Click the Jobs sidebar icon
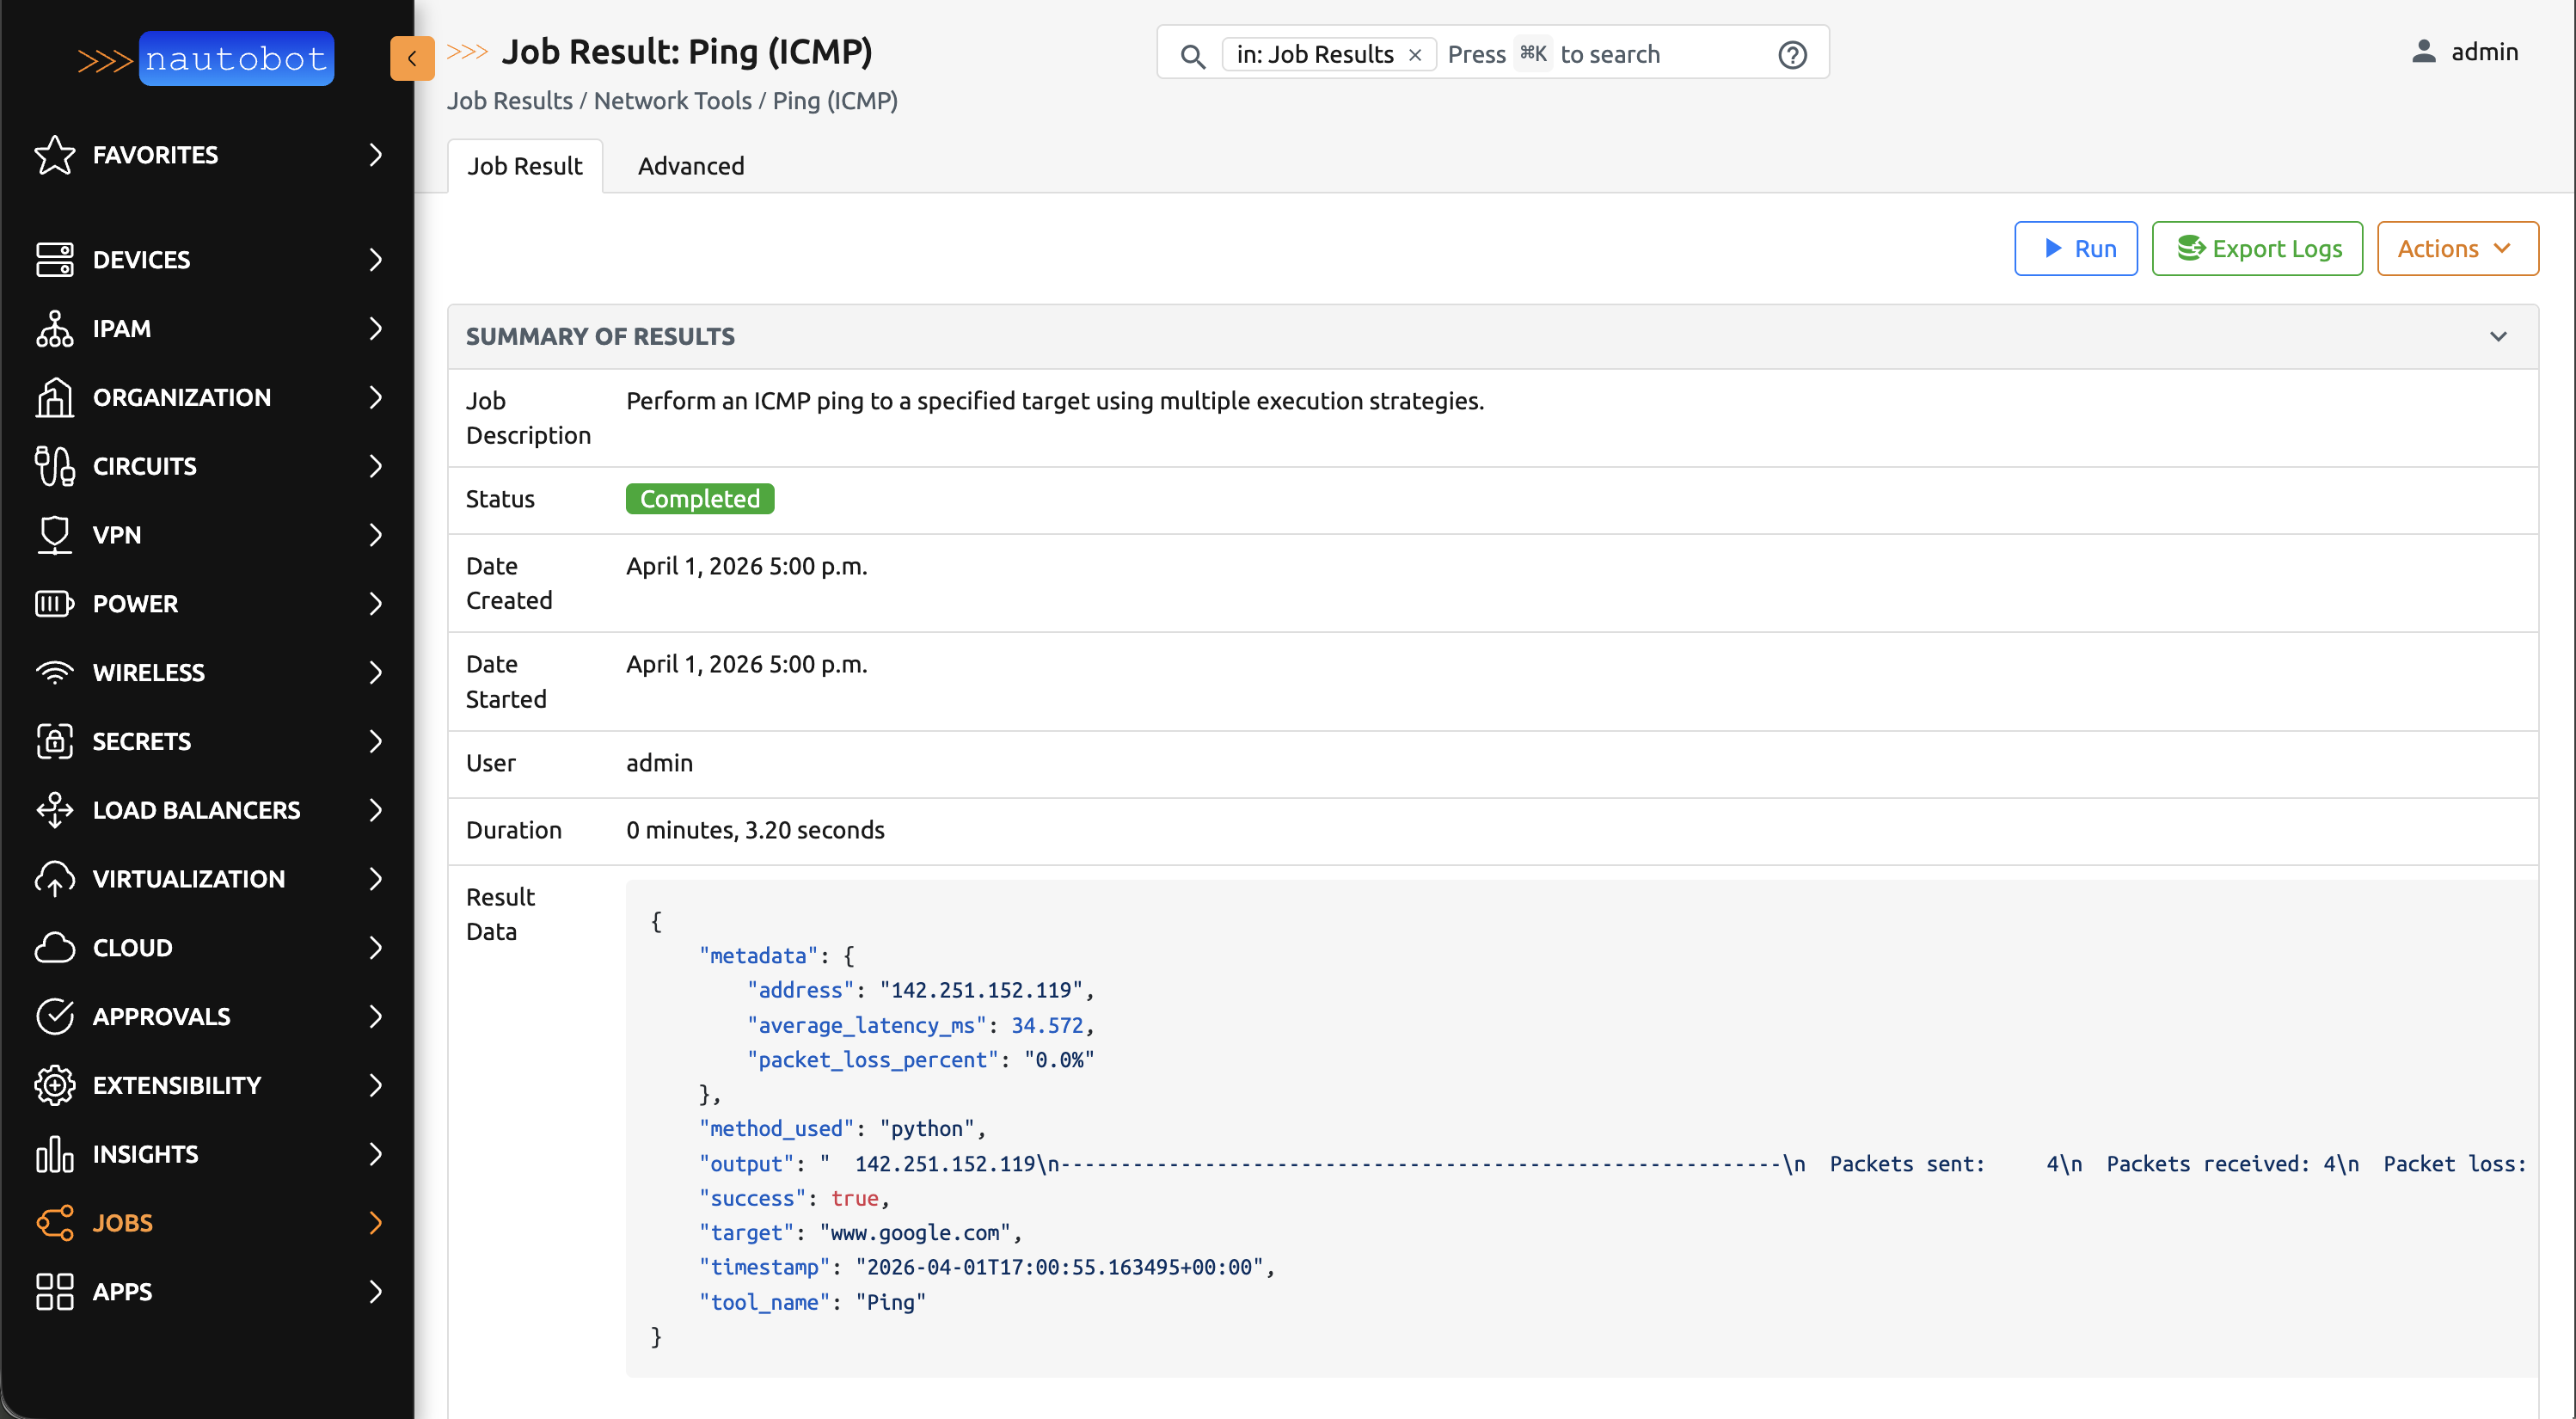 [54, 1222]
